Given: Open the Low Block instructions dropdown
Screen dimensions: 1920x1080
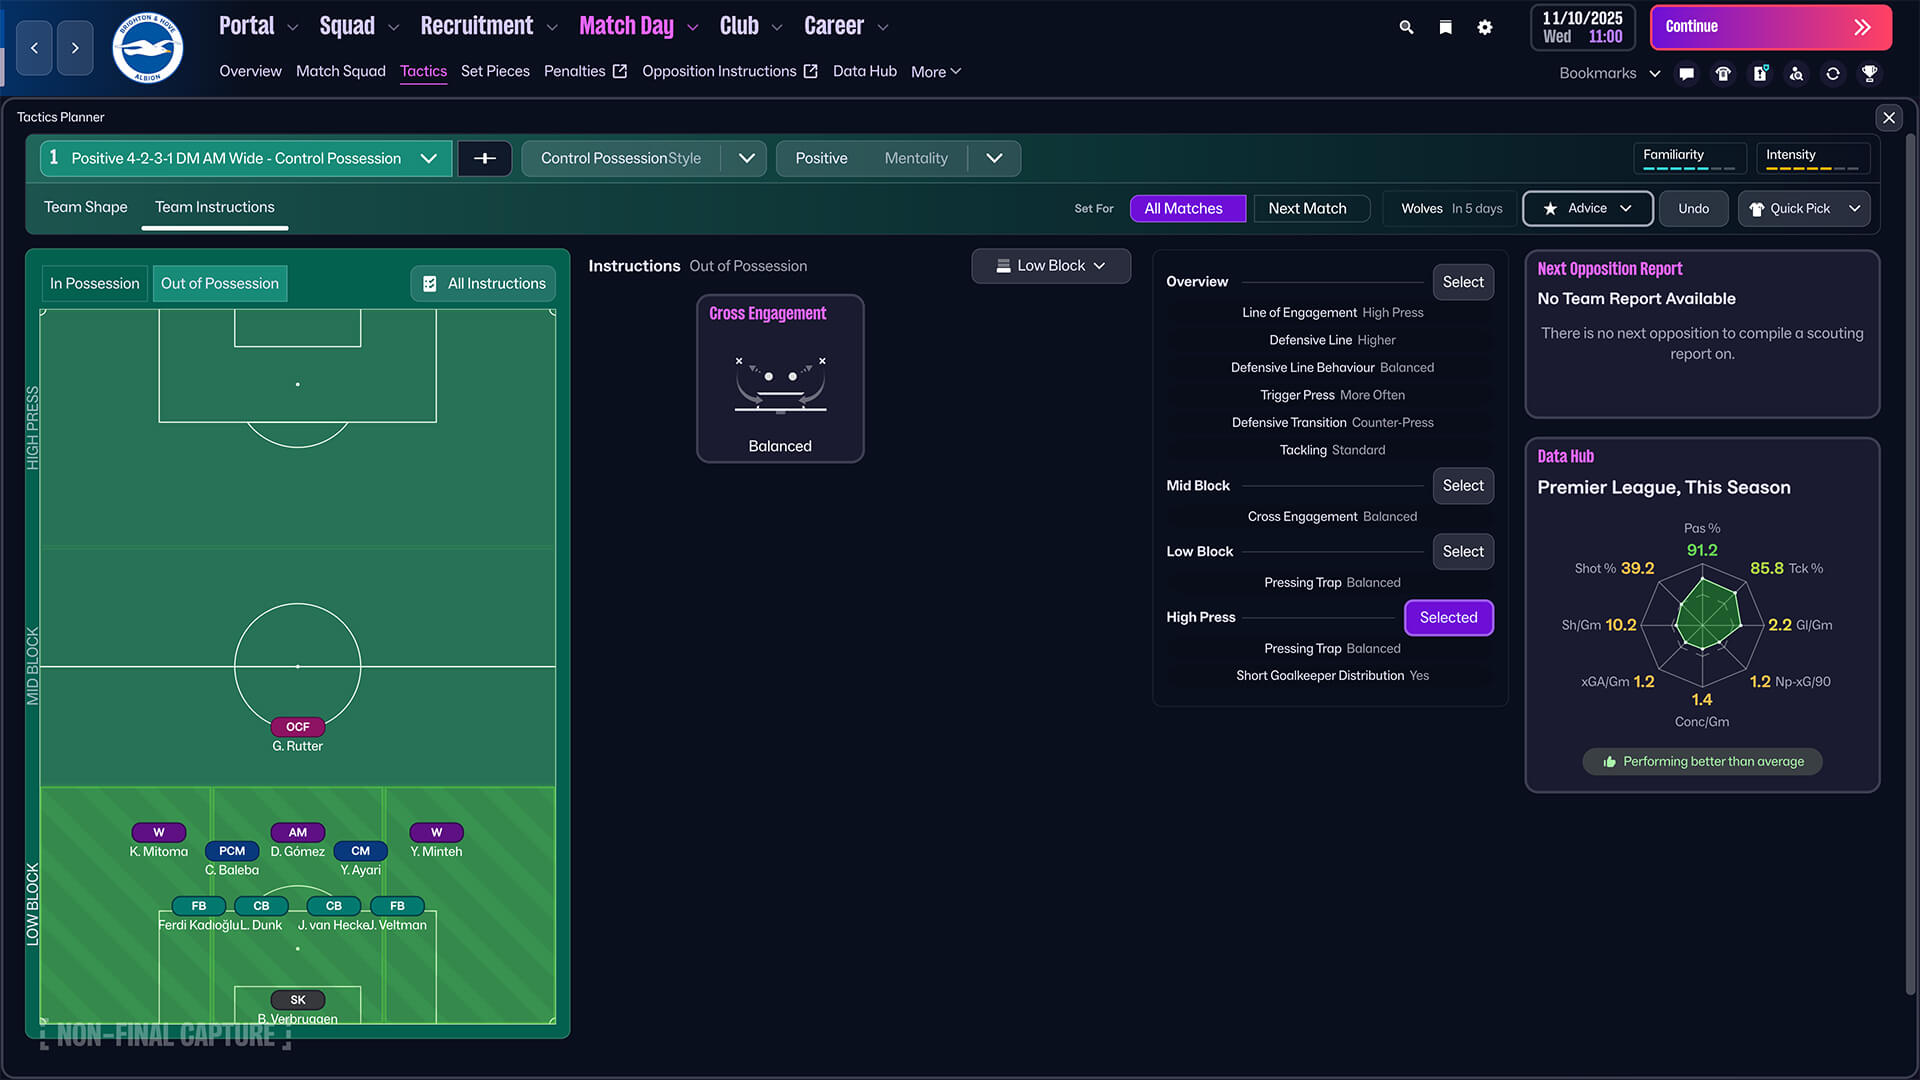Looking at the screenshot, I should (1050, 265).
